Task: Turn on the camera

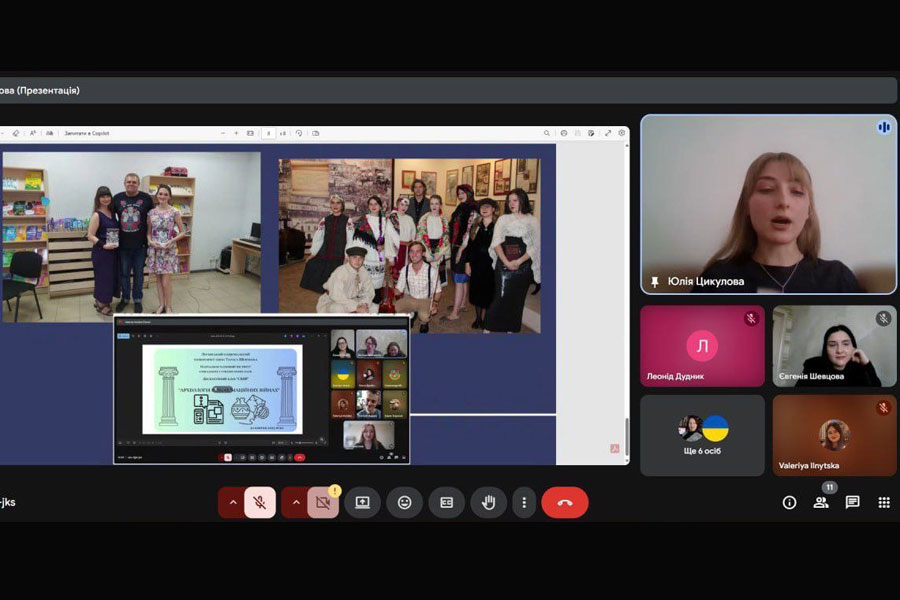Action: click(x=323, y=502)
